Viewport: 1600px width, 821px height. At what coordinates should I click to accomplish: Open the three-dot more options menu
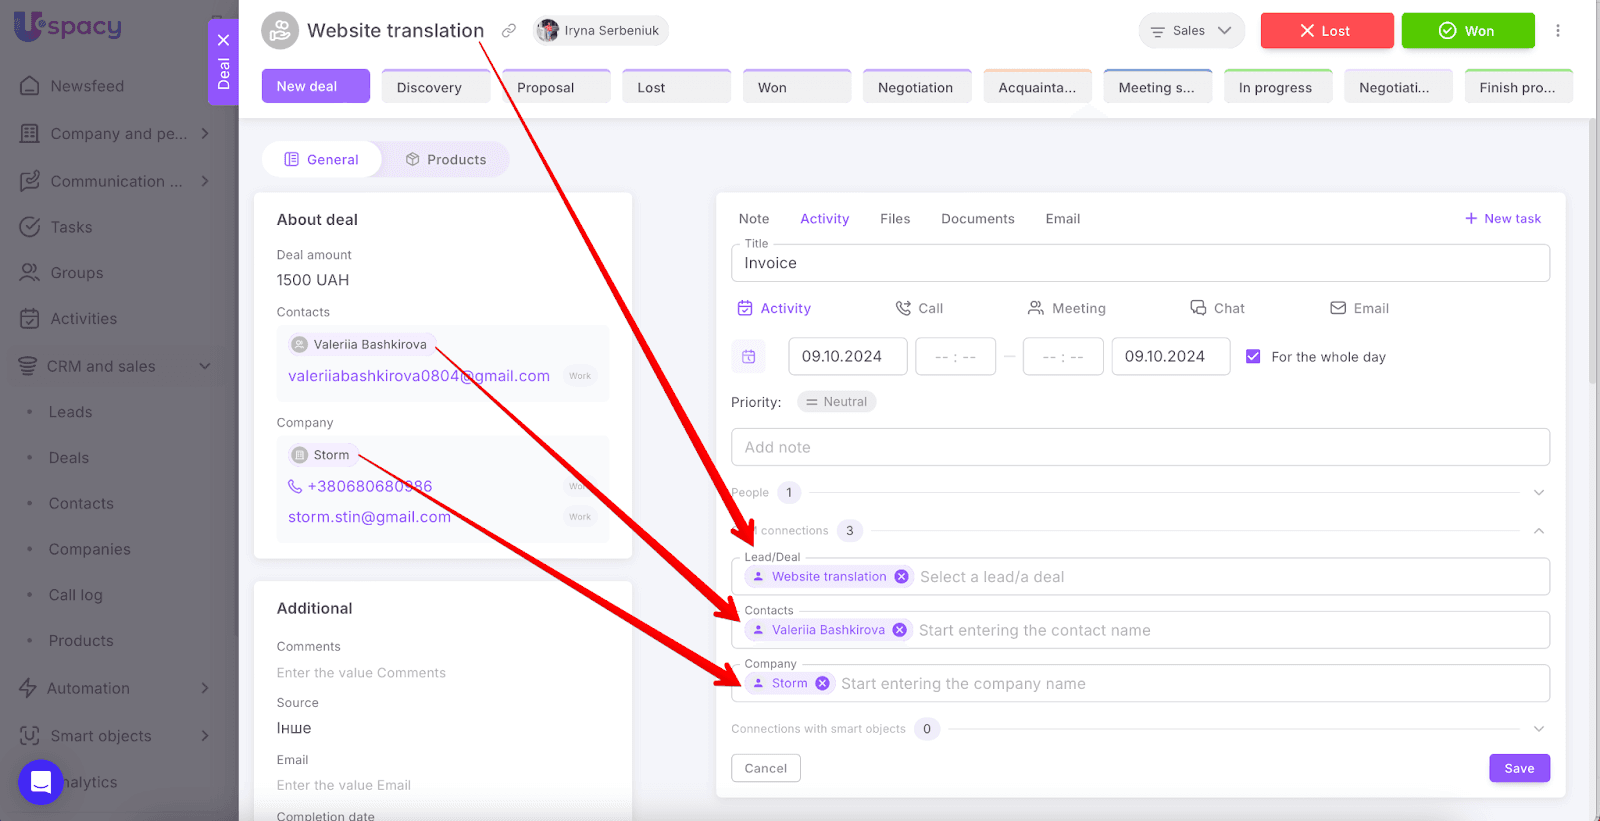(x=1557, y=31)
